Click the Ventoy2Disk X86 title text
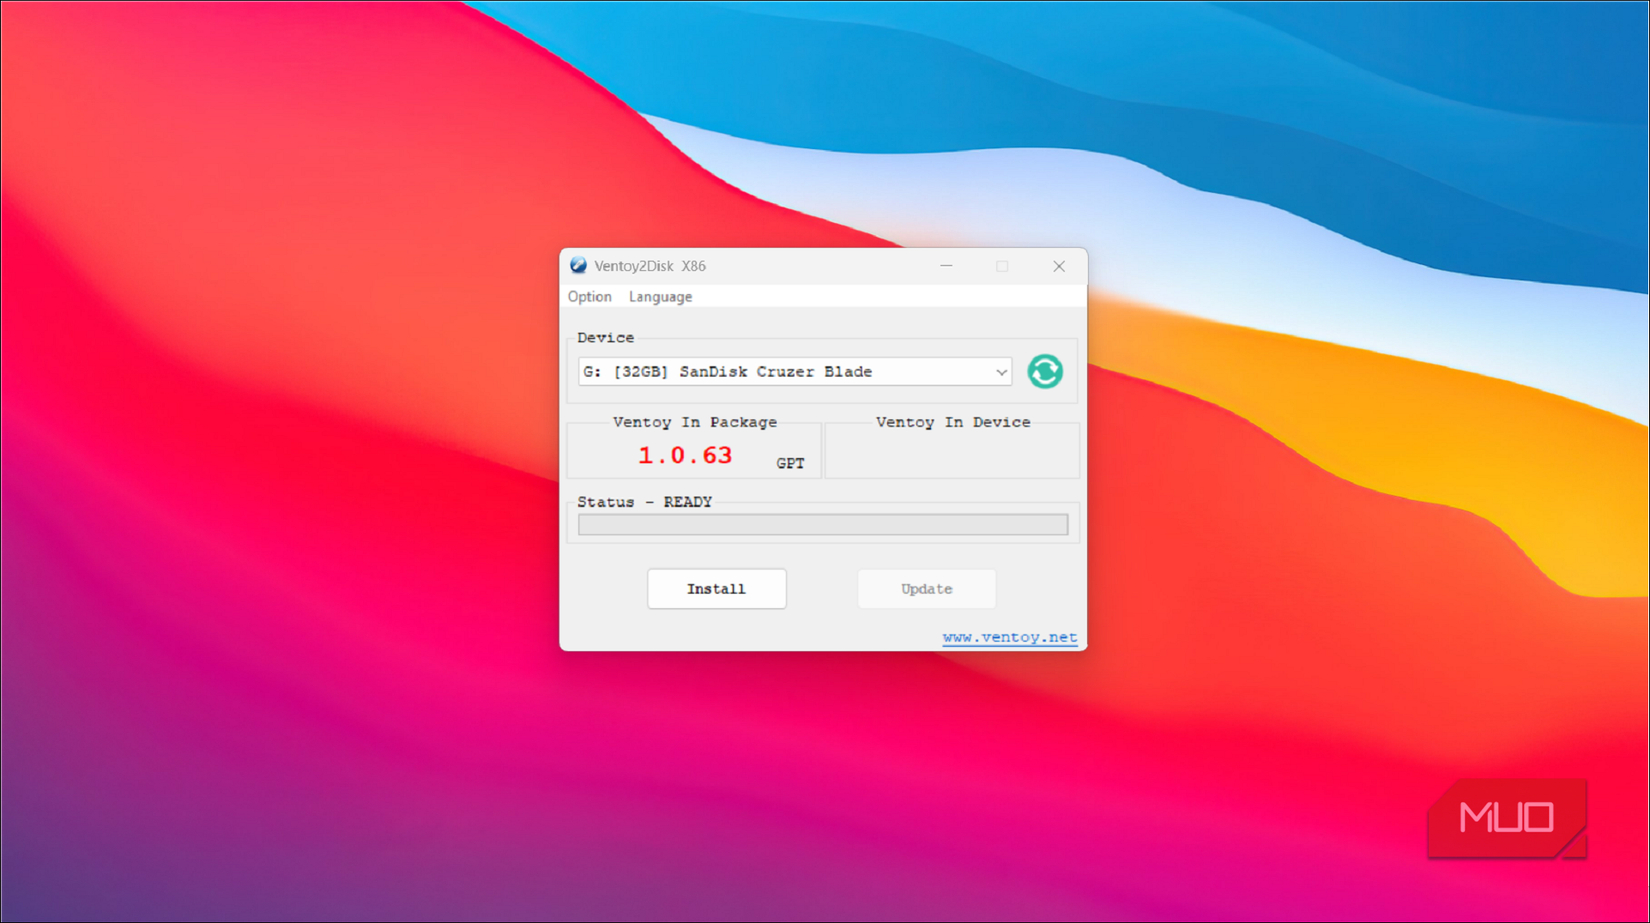Image resolution: width=1650 pixels, height=923 pixels. coord(650,266)
